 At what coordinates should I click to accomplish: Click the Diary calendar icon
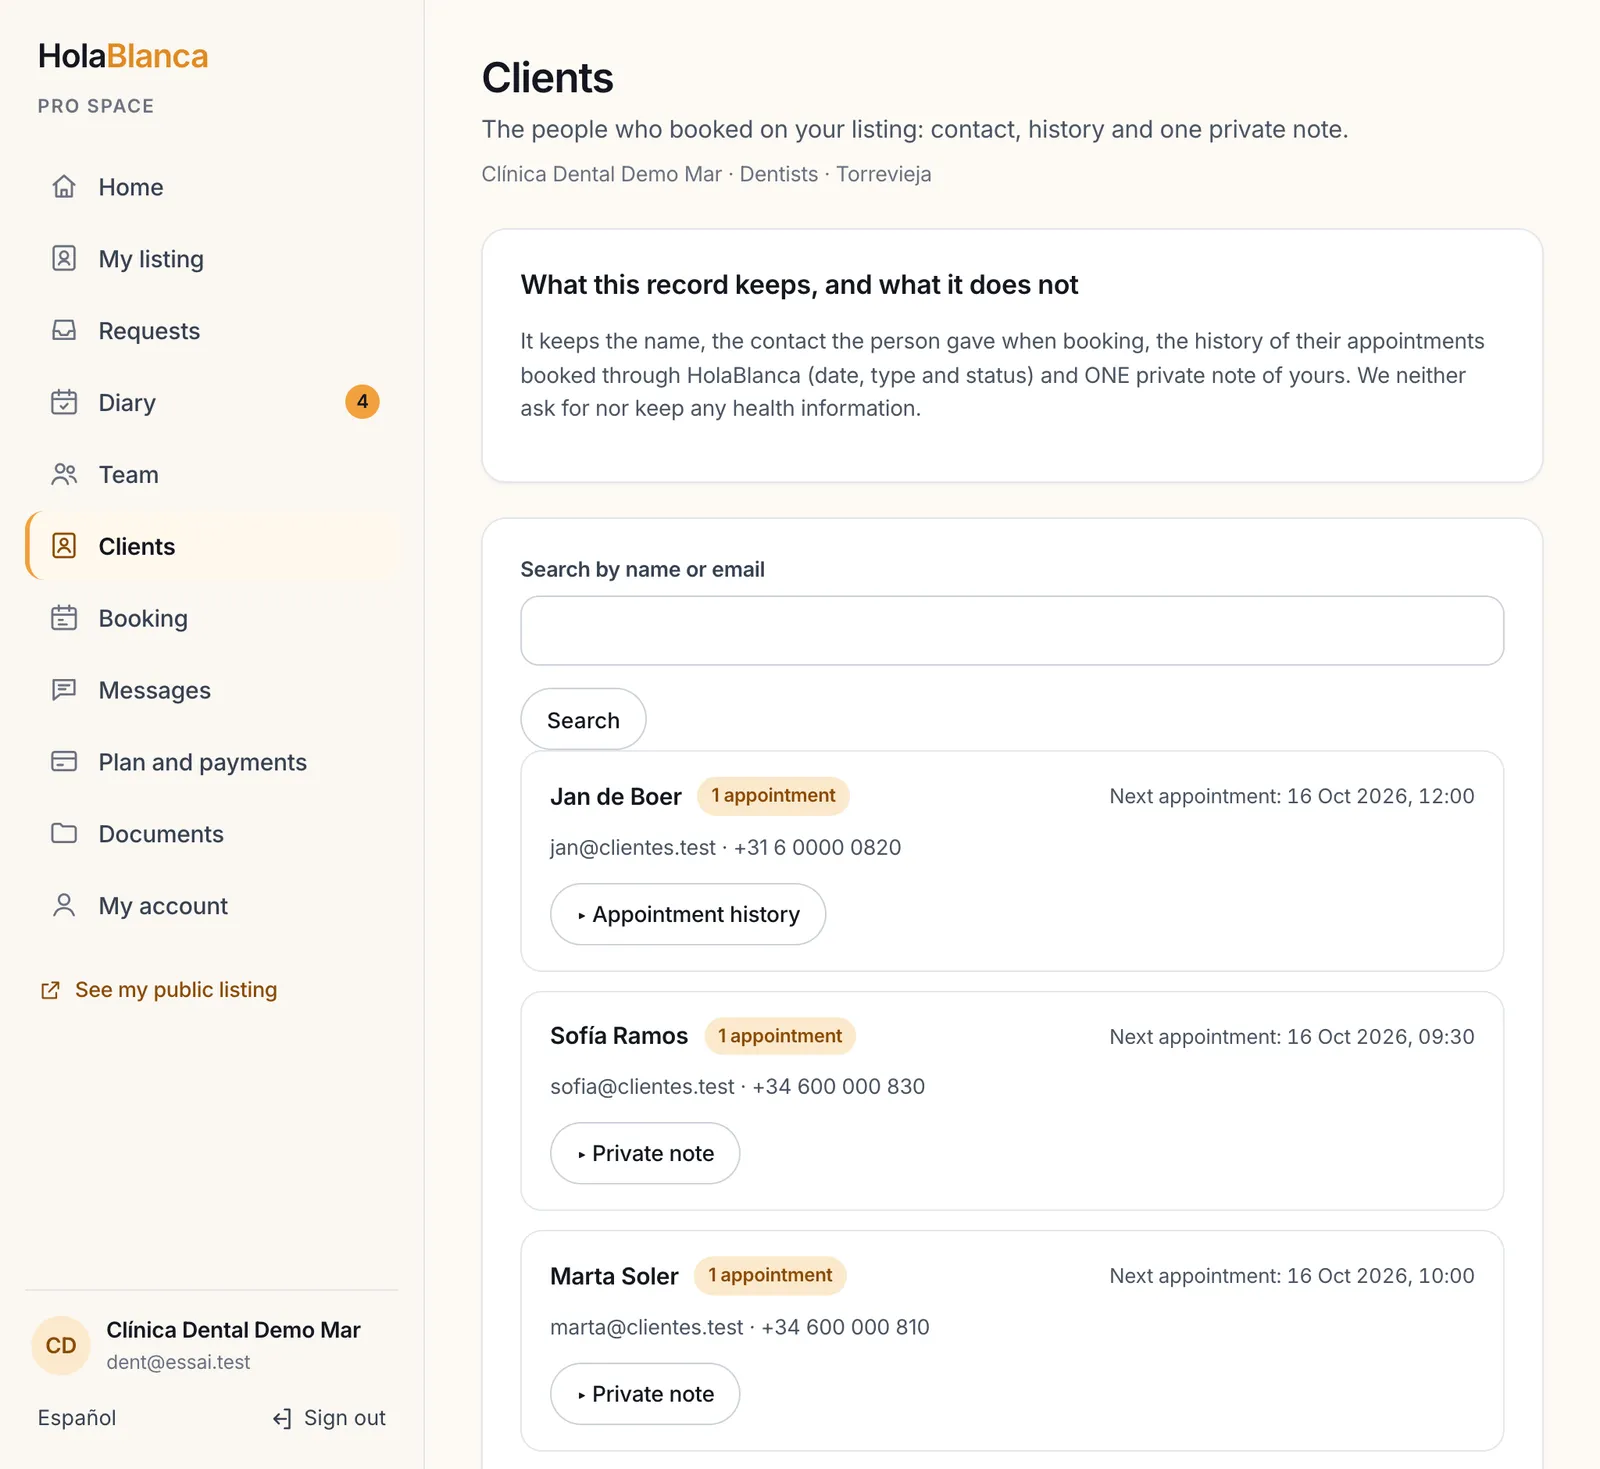point(64,403)
